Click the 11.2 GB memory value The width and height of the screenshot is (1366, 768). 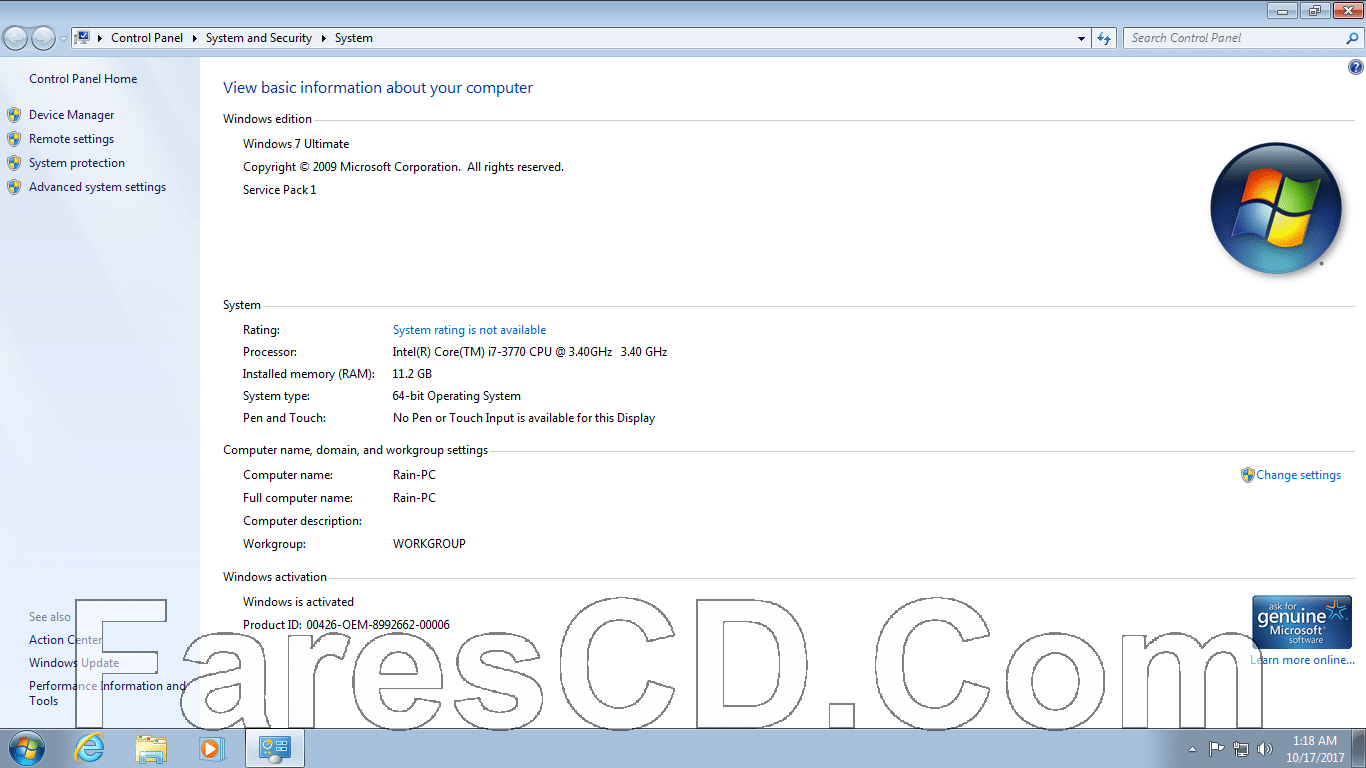pos(412,374)
